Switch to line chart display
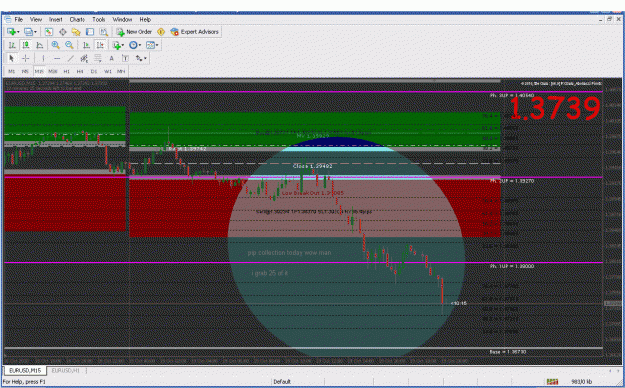 point(39,45)
